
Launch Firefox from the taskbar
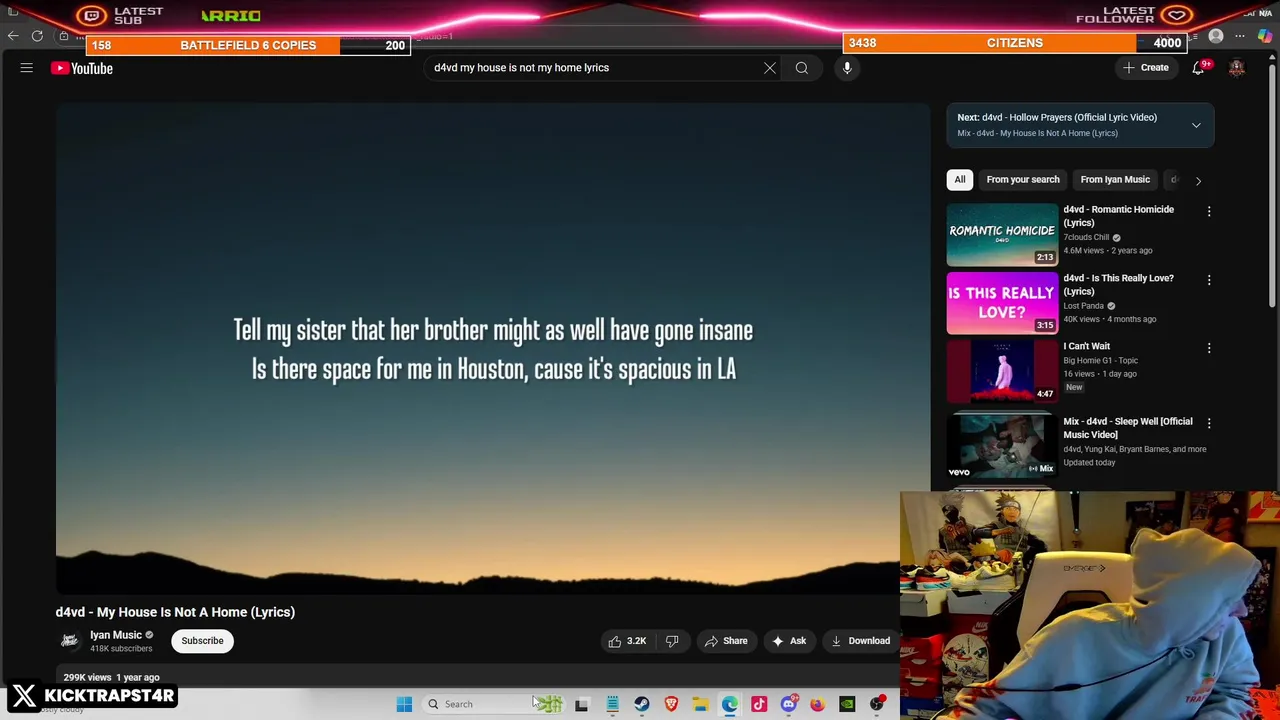[x=818, y=704]
